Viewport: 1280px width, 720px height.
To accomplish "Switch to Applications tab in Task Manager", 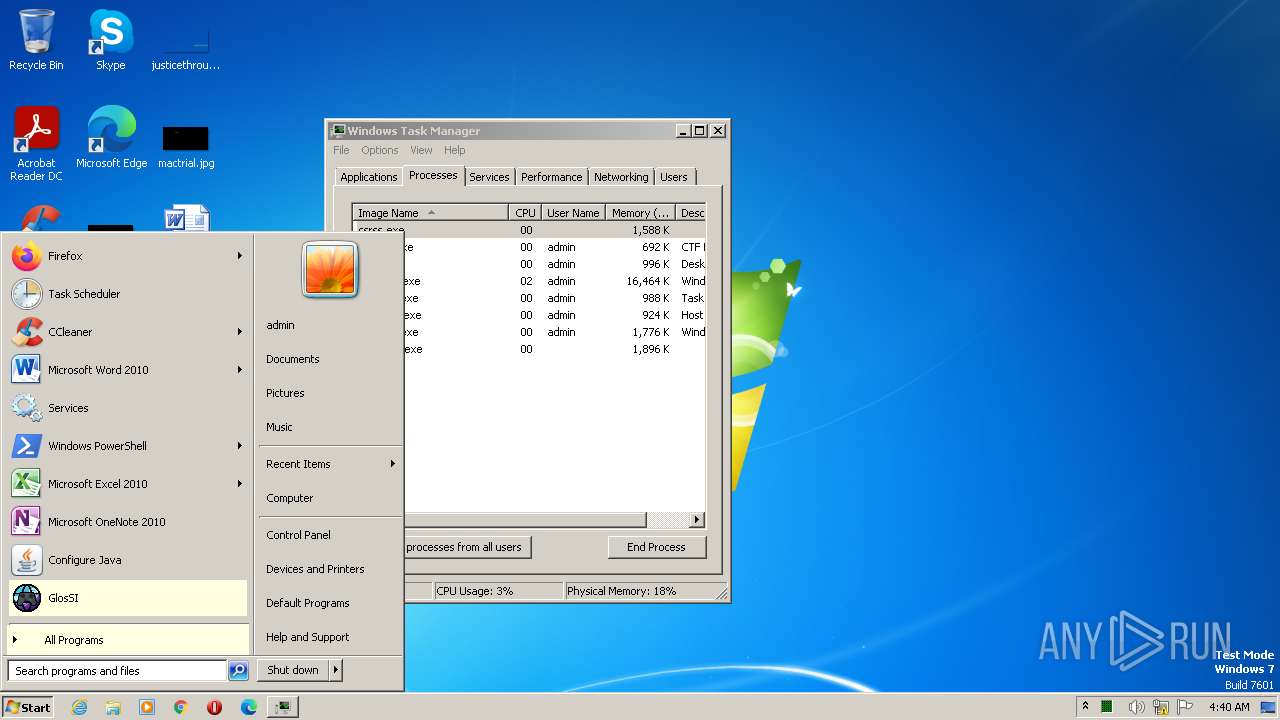I will coord(369,177).
